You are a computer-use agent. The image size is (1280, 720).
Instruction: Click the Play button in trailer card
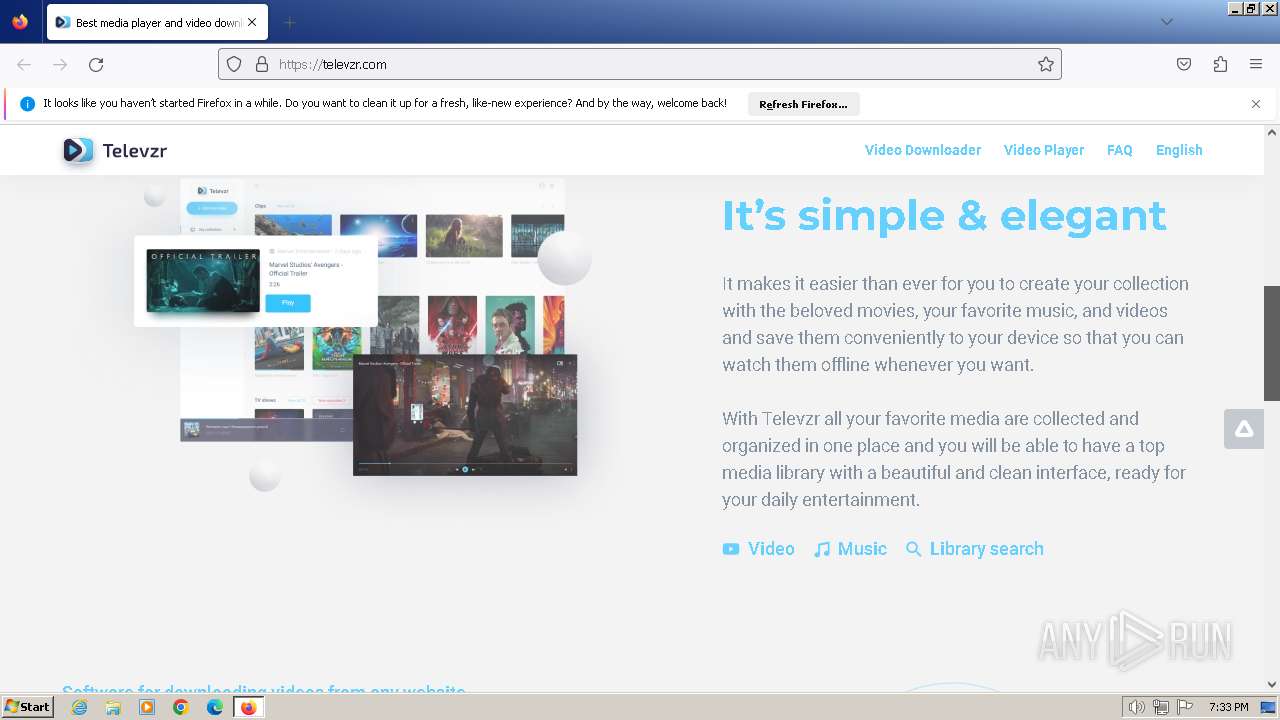[x=288, y=302]
